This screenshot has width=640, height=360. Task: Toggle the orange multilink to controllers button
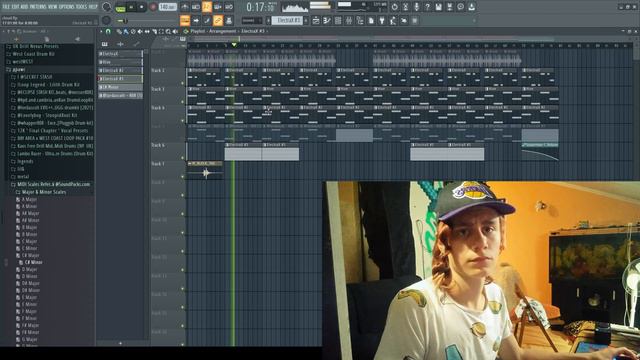218,20
